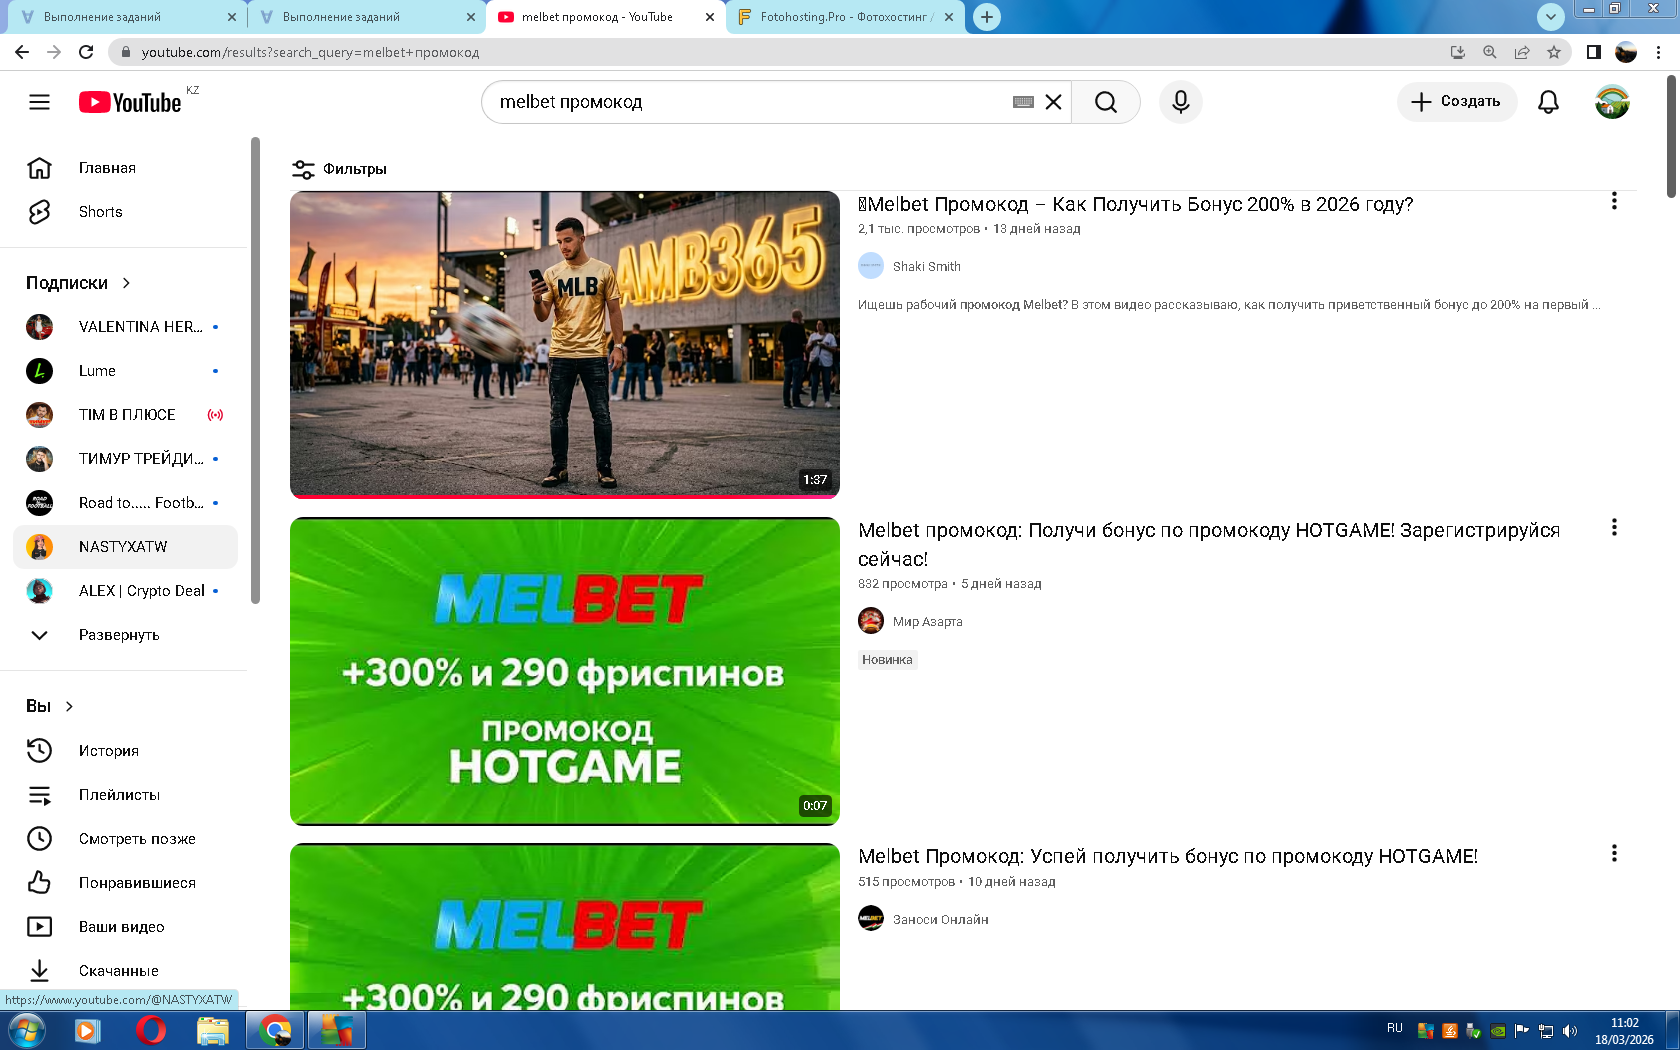1680x1050 pixels.
Task: Open more options for first Melbet video
Action: coord(1613,202)
